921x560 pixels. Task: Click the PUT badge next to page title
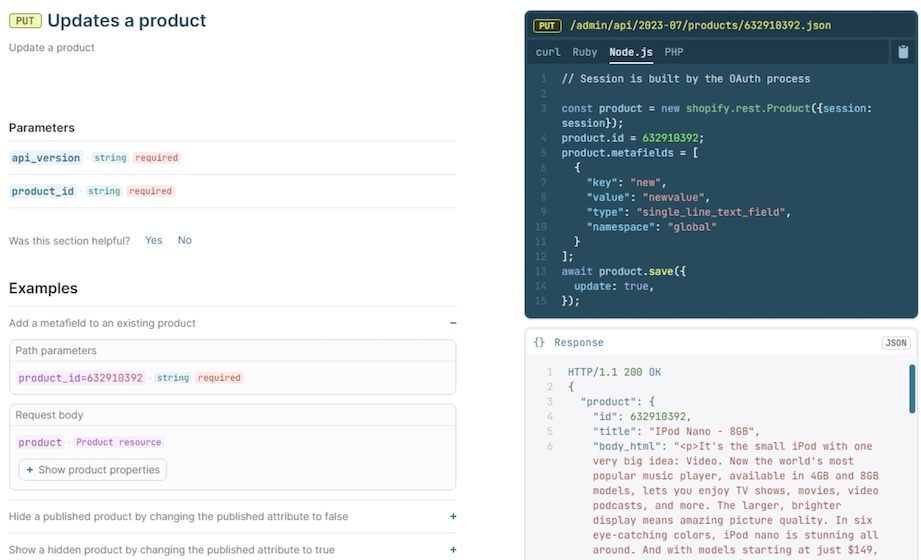[25, 21]
